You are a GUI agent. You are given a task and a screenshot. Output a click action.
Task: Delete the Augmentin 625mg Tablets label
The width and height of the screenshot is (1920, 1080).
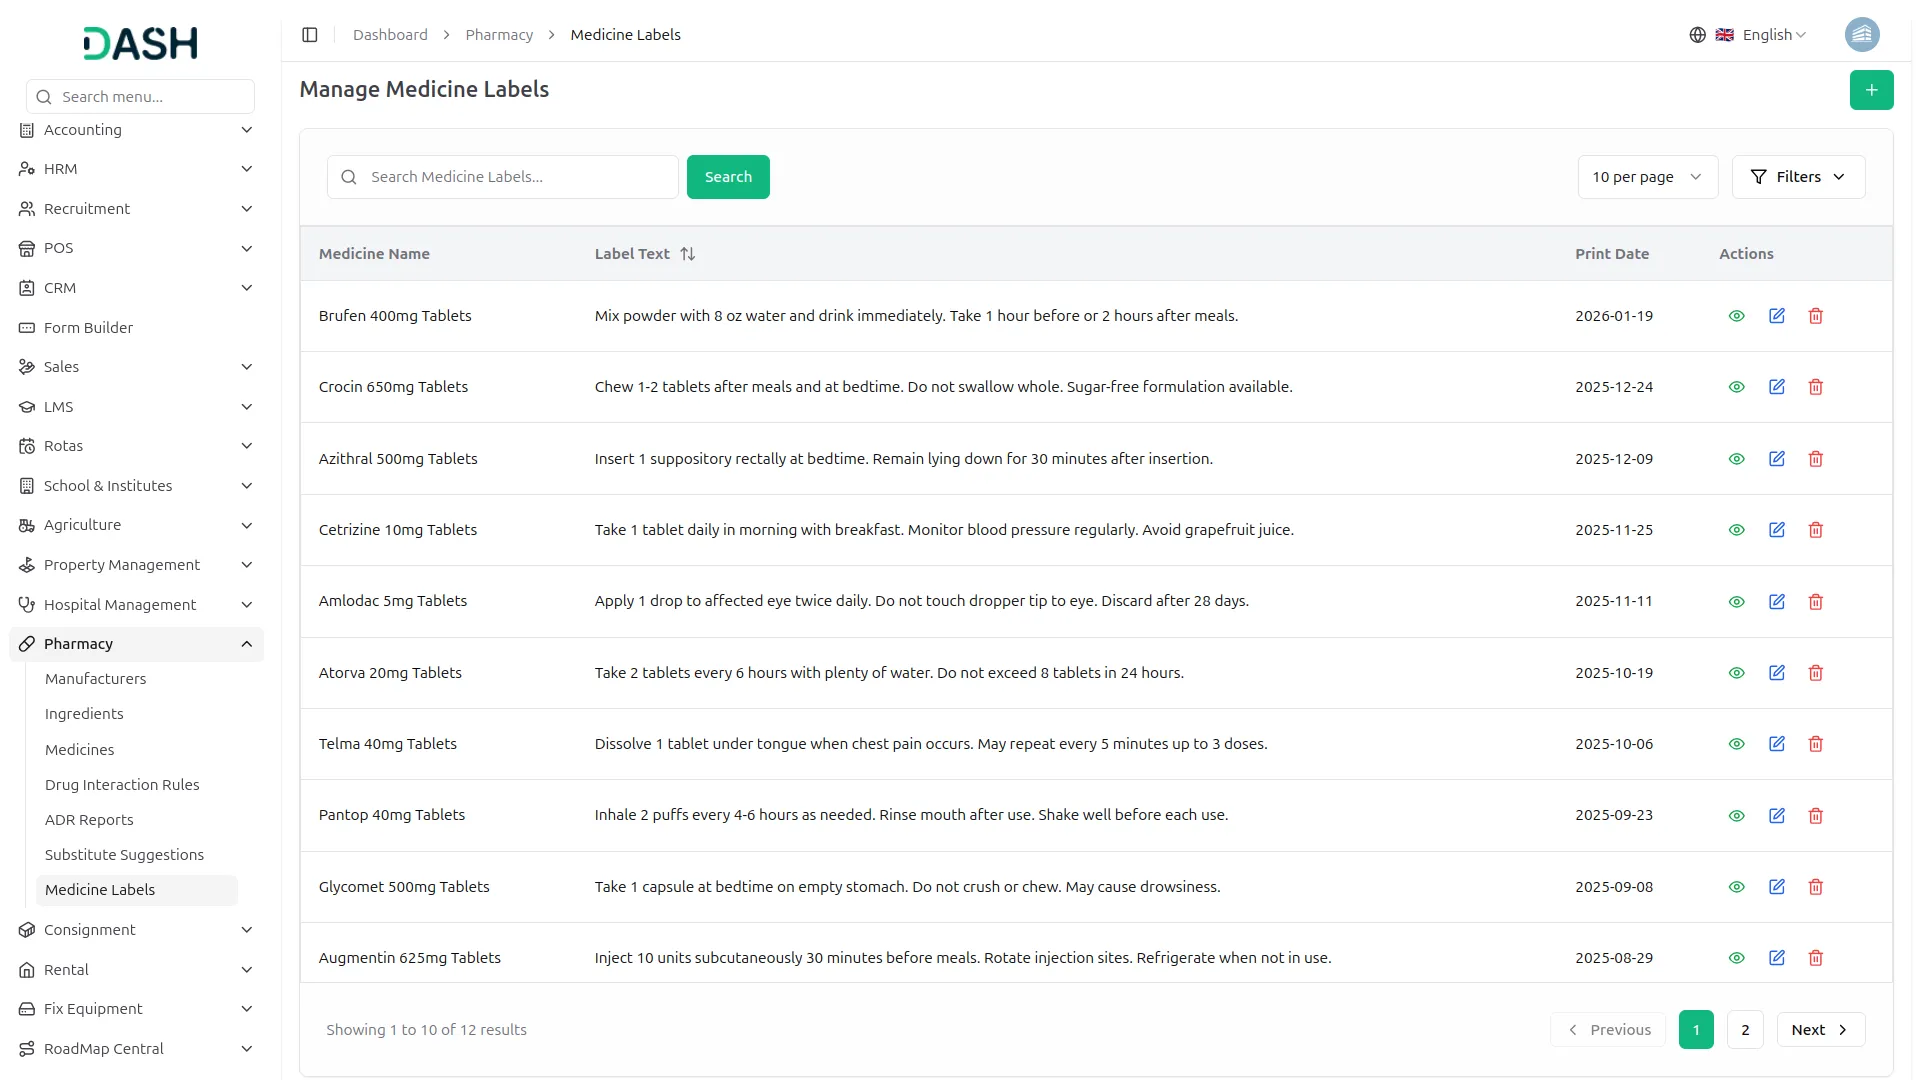[x=1815, y=958]
